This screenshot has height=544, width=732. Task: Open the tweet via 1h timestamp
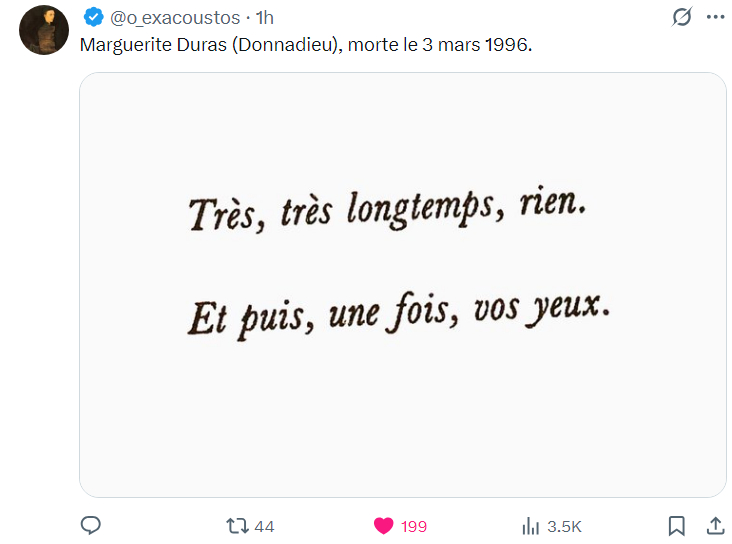(265, 18)
